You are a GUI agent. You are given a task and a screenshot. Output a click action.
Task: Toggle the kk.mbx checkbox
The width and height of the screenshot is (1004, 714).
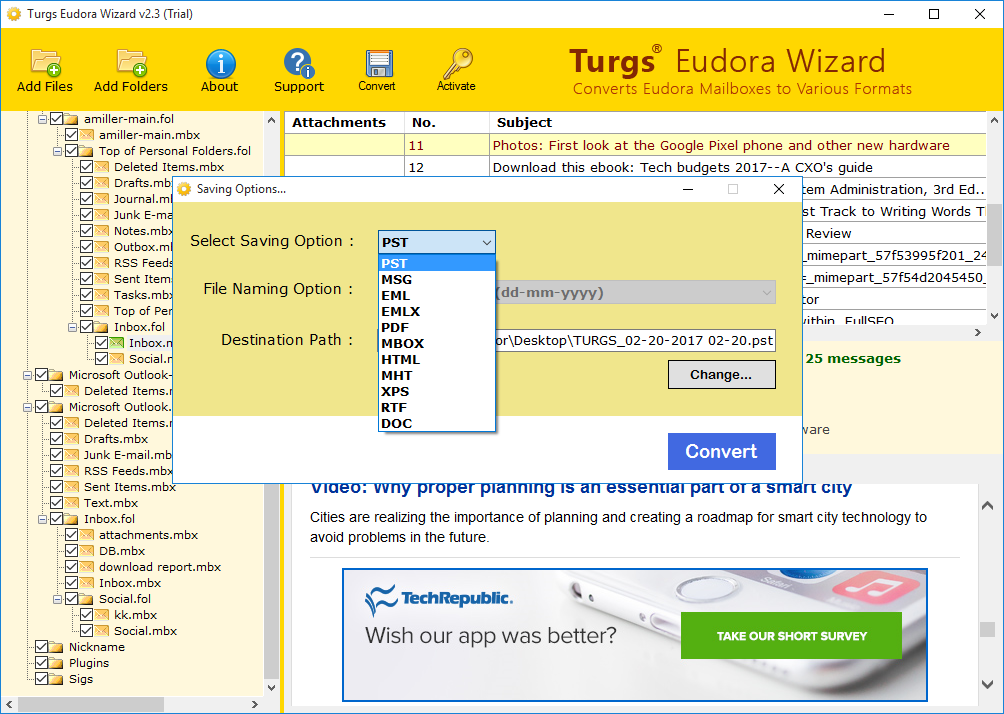click(86, 615)
